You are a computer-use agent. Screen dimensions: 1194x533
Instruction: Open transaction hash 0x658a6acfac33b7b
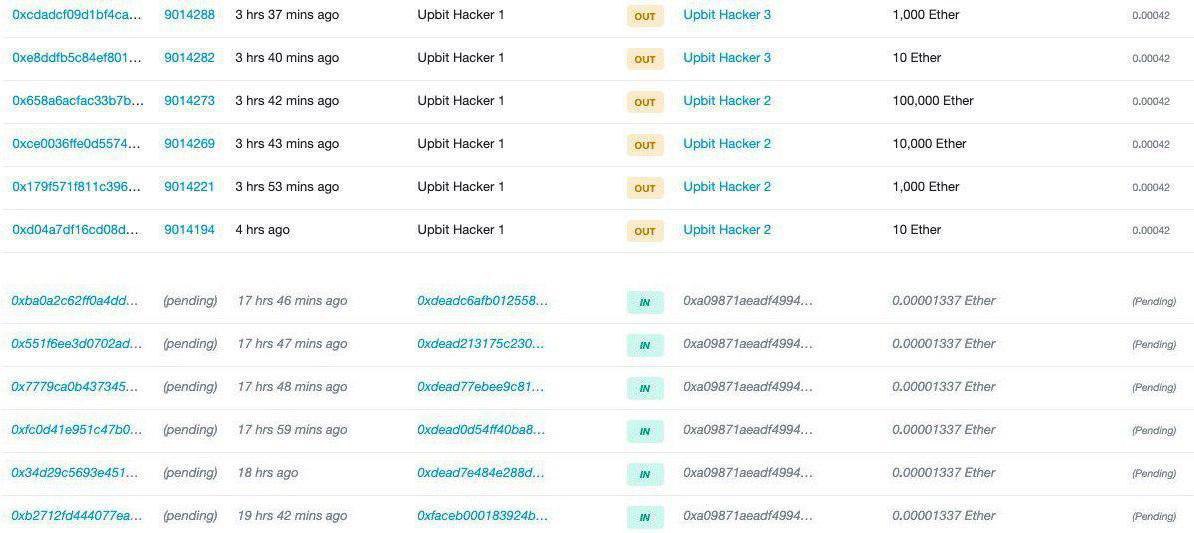point(77,101)
